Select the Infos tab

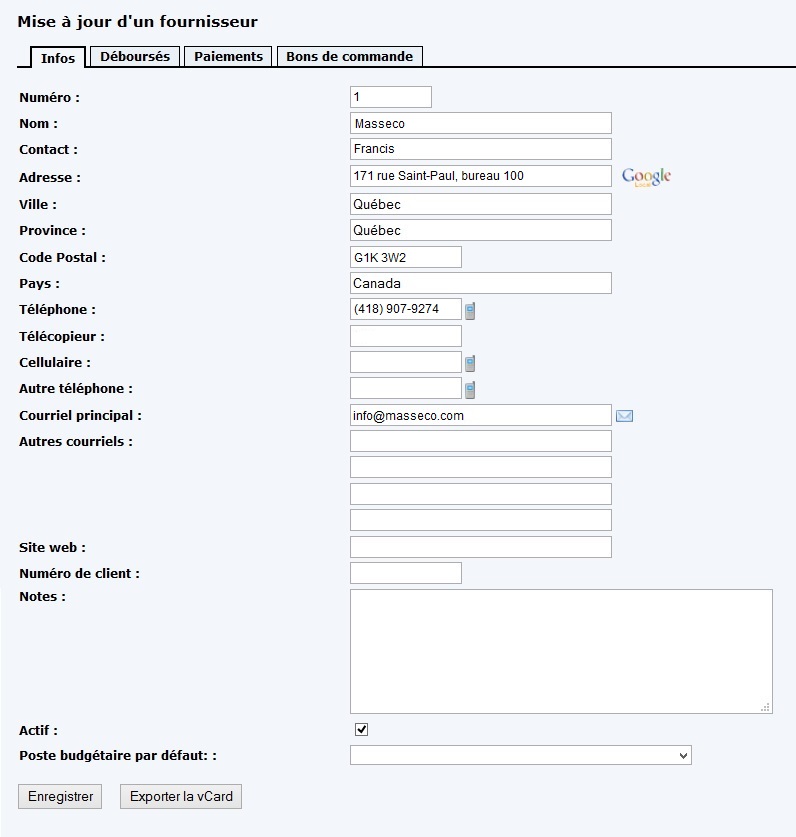(57, 59)
